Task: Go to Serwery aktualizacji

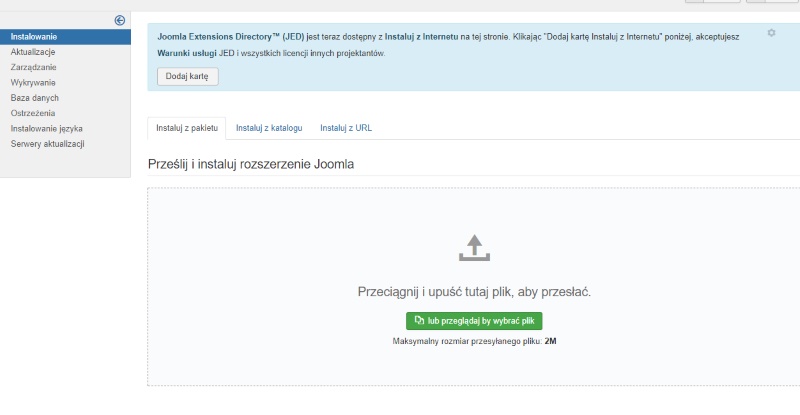Action: 47,144
